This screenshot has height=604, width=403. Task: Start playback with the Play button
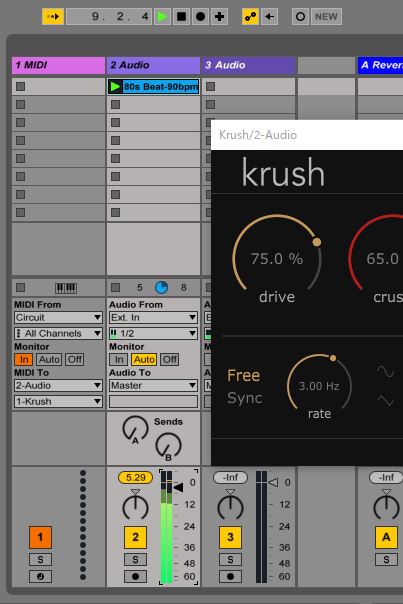point(162,17)
